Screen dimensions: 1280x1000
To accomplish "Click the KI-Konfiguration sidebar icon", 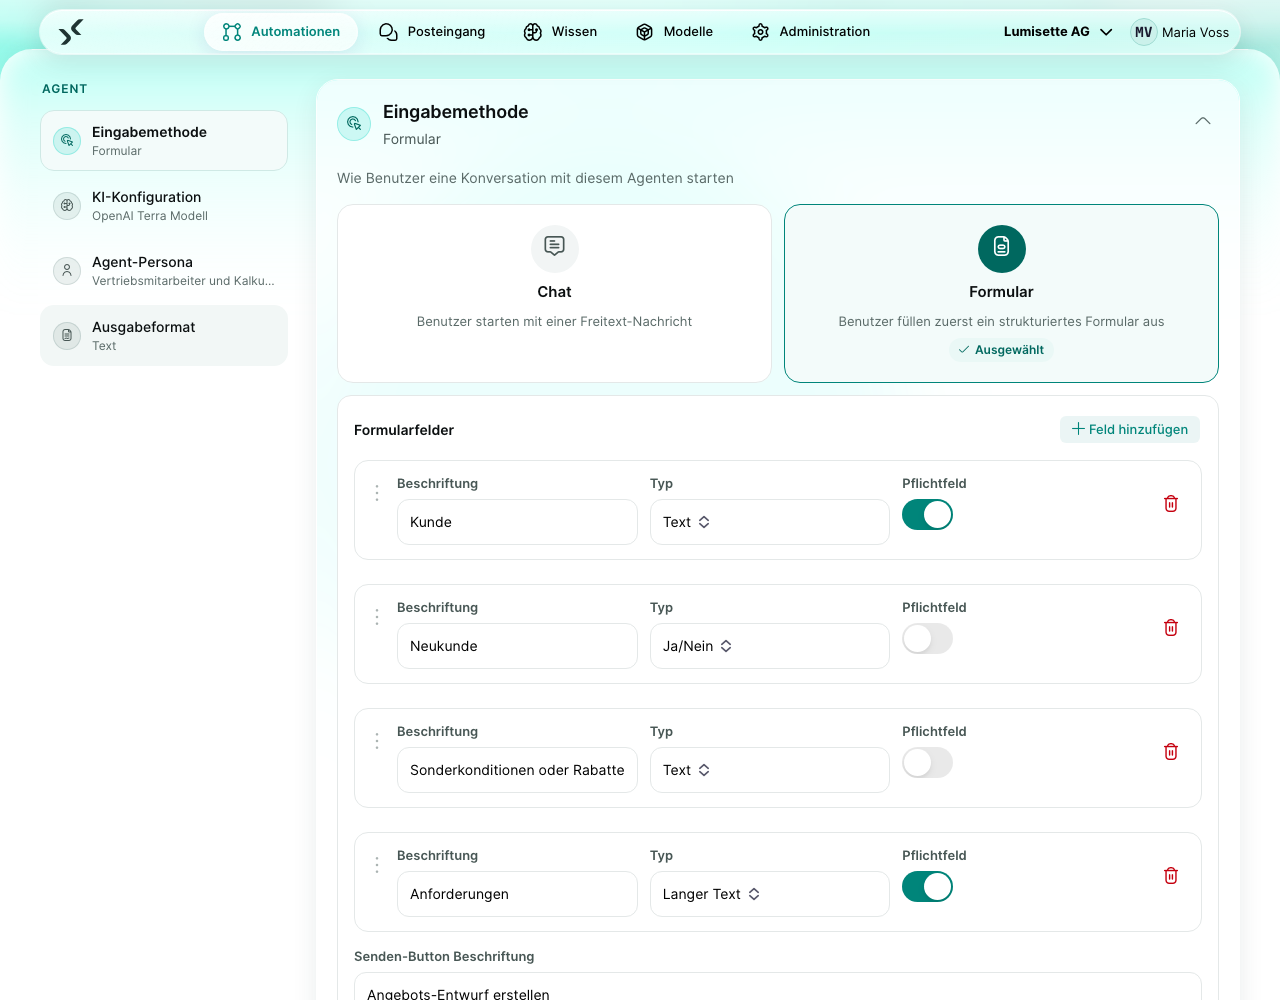I will click(x=67, y=205).
